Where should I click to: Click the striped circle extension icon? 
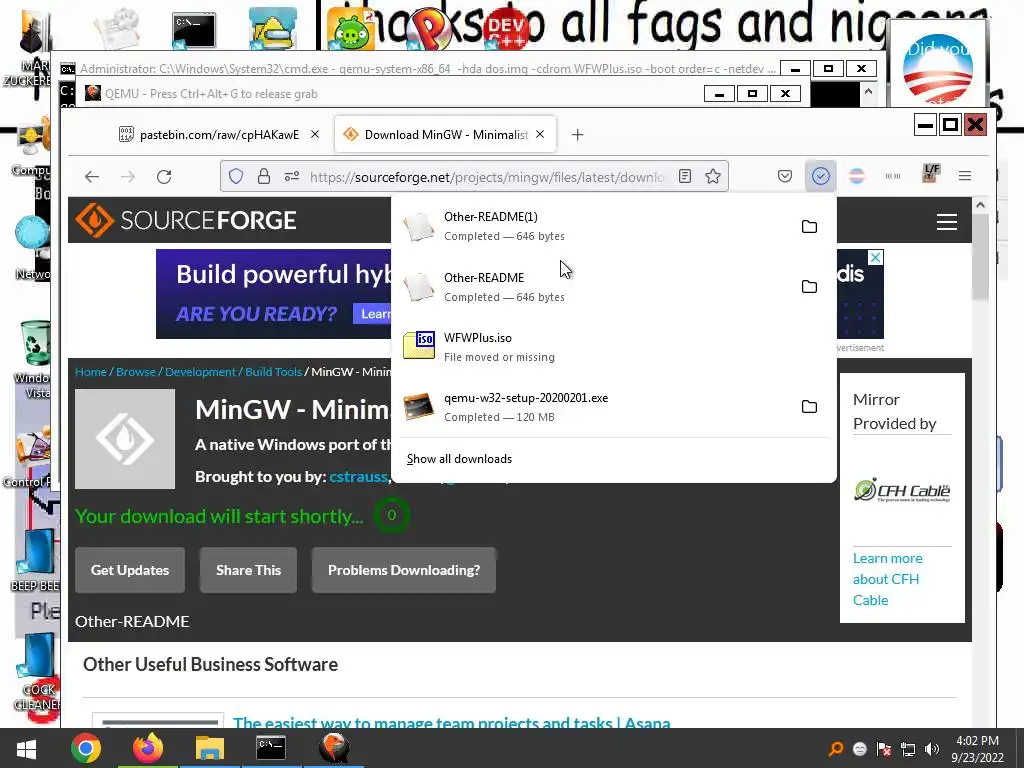tap(857, 176)
